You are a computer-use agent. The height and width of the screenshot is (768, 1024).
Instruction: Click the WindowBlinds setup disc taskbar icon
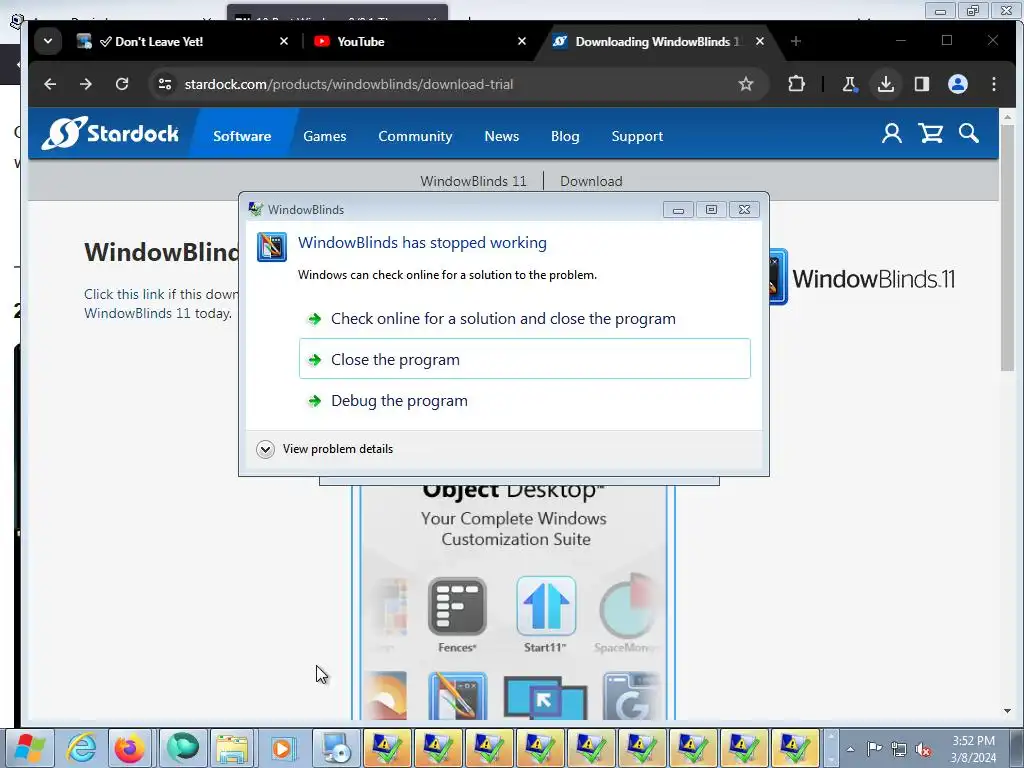click(x=336, y=748)
